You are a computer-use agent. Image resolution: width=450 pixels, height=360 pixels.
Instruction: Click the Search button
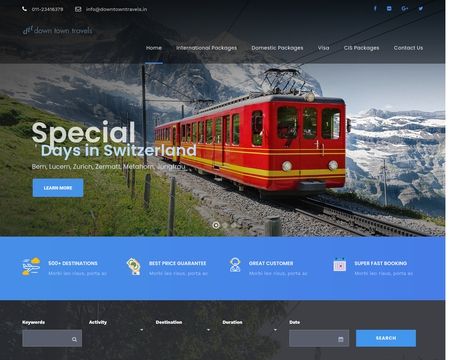click(x=386, y=338)
